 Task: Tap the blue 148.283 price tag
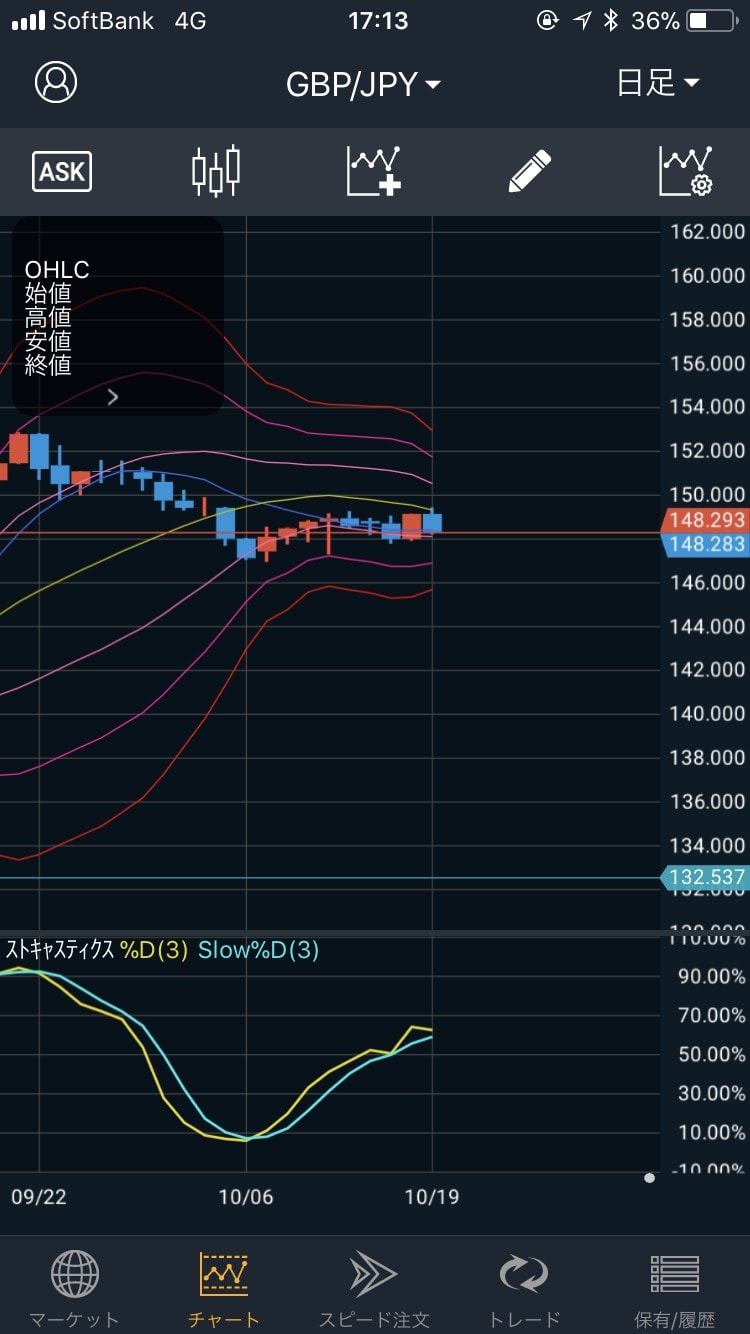pyautogui.click(x=704, y=544)
